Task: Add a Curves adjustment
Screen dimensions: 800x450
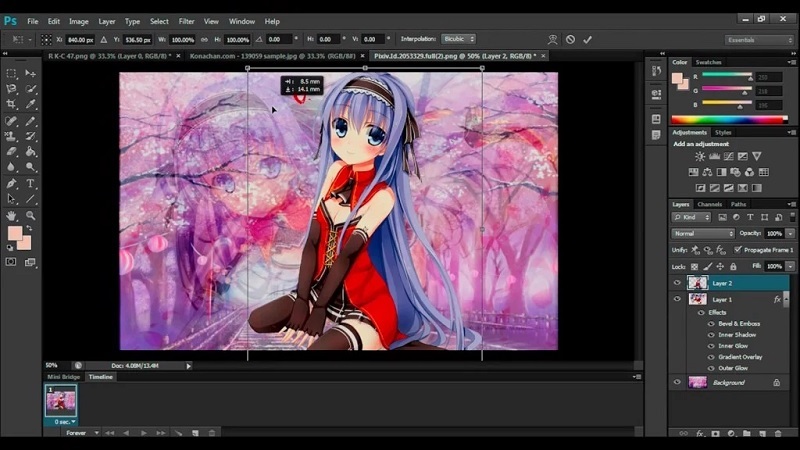Action: pyautogui.click(x=729, y=157)
